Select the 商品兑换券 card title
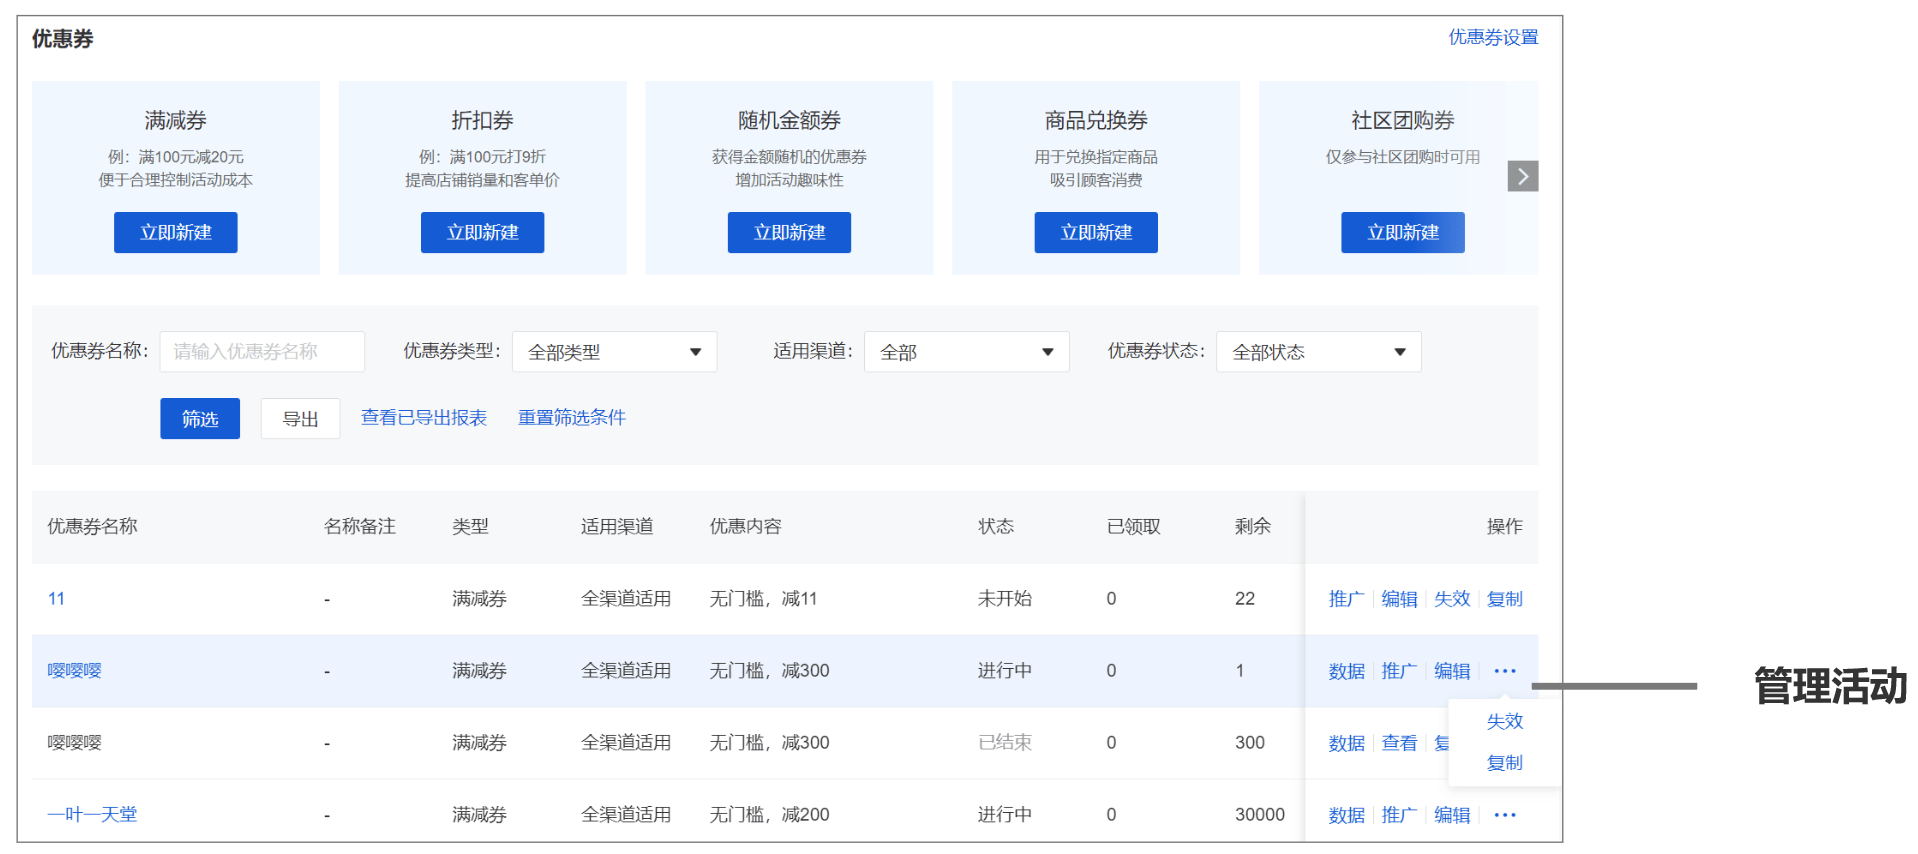The width and height of the screenshot is (1918, 854). pos(1096,120)
